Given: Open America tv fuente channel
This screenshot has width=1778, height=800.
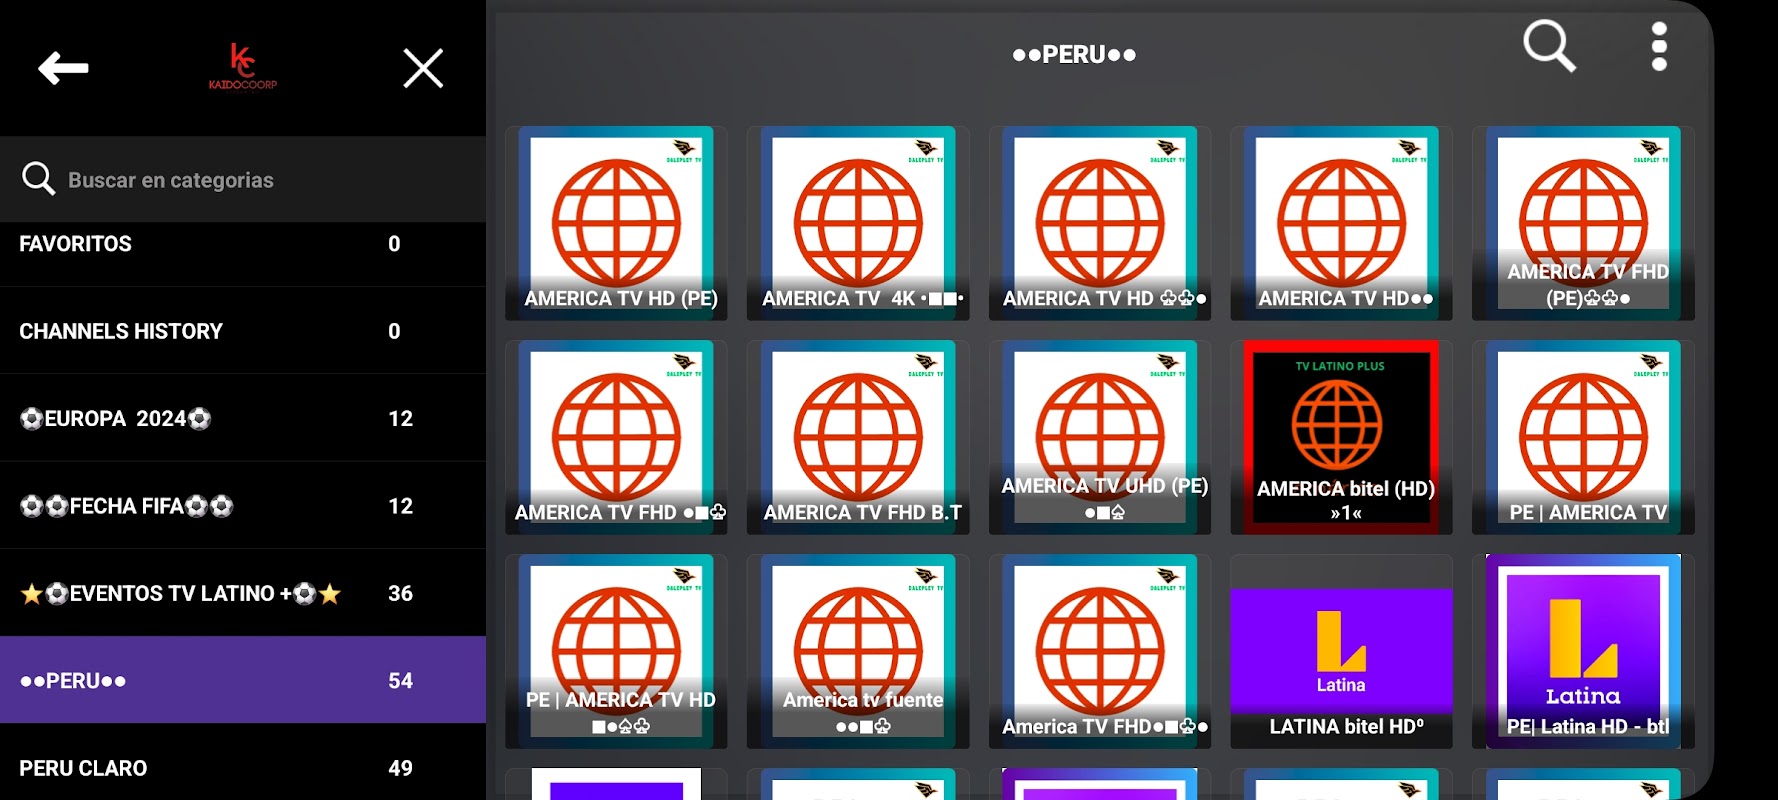Looking at the screenshot, I should tap(858, 651).
